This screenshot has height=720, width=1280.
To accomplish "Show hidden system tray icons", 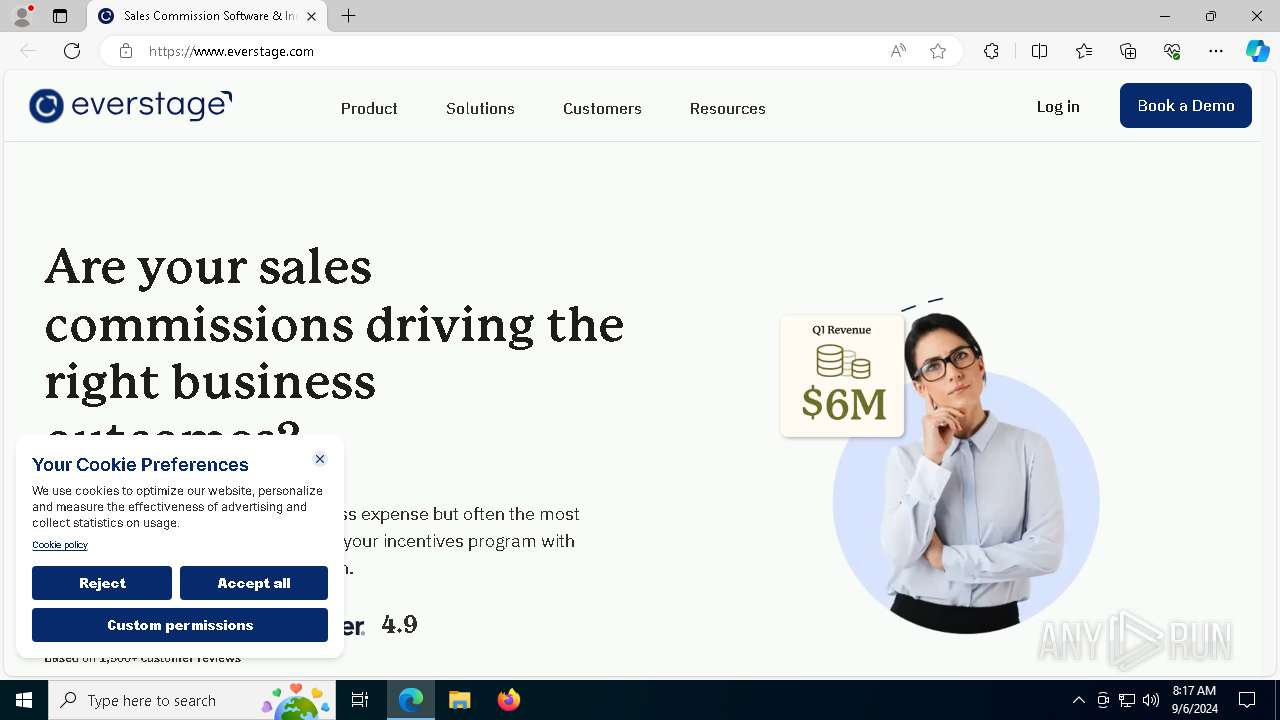I will point(1078,700).
